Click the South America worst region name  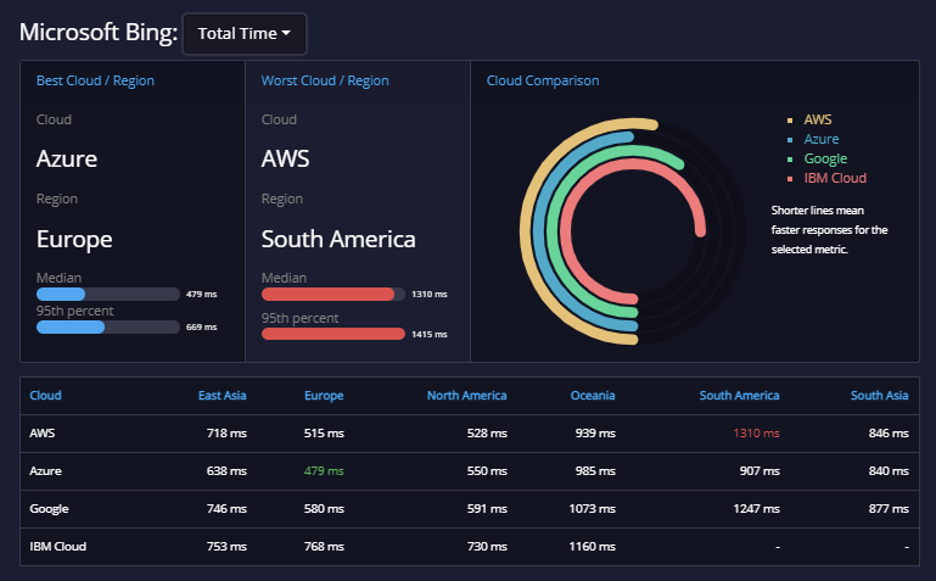tap(338, 239)
